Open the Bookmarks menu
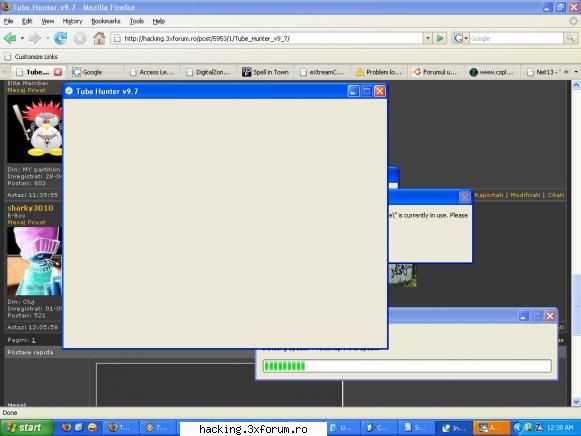This screenshot has height=436, width=581. 106,21
